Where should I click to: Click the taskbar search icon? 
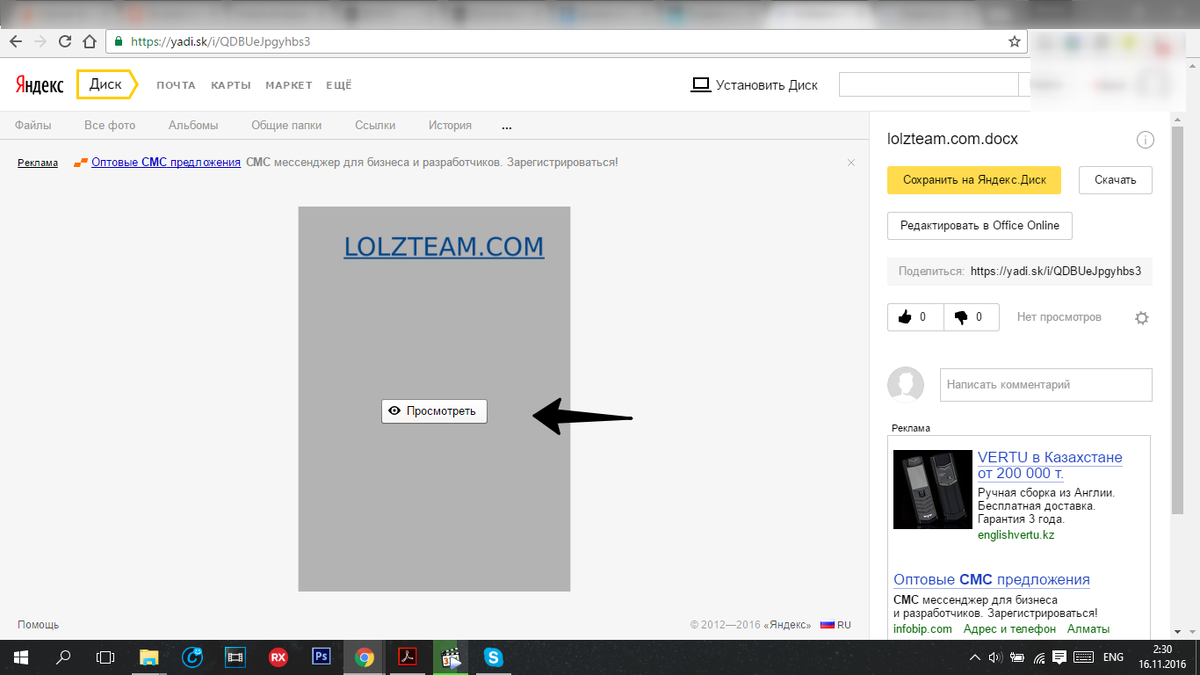[63, 658]
